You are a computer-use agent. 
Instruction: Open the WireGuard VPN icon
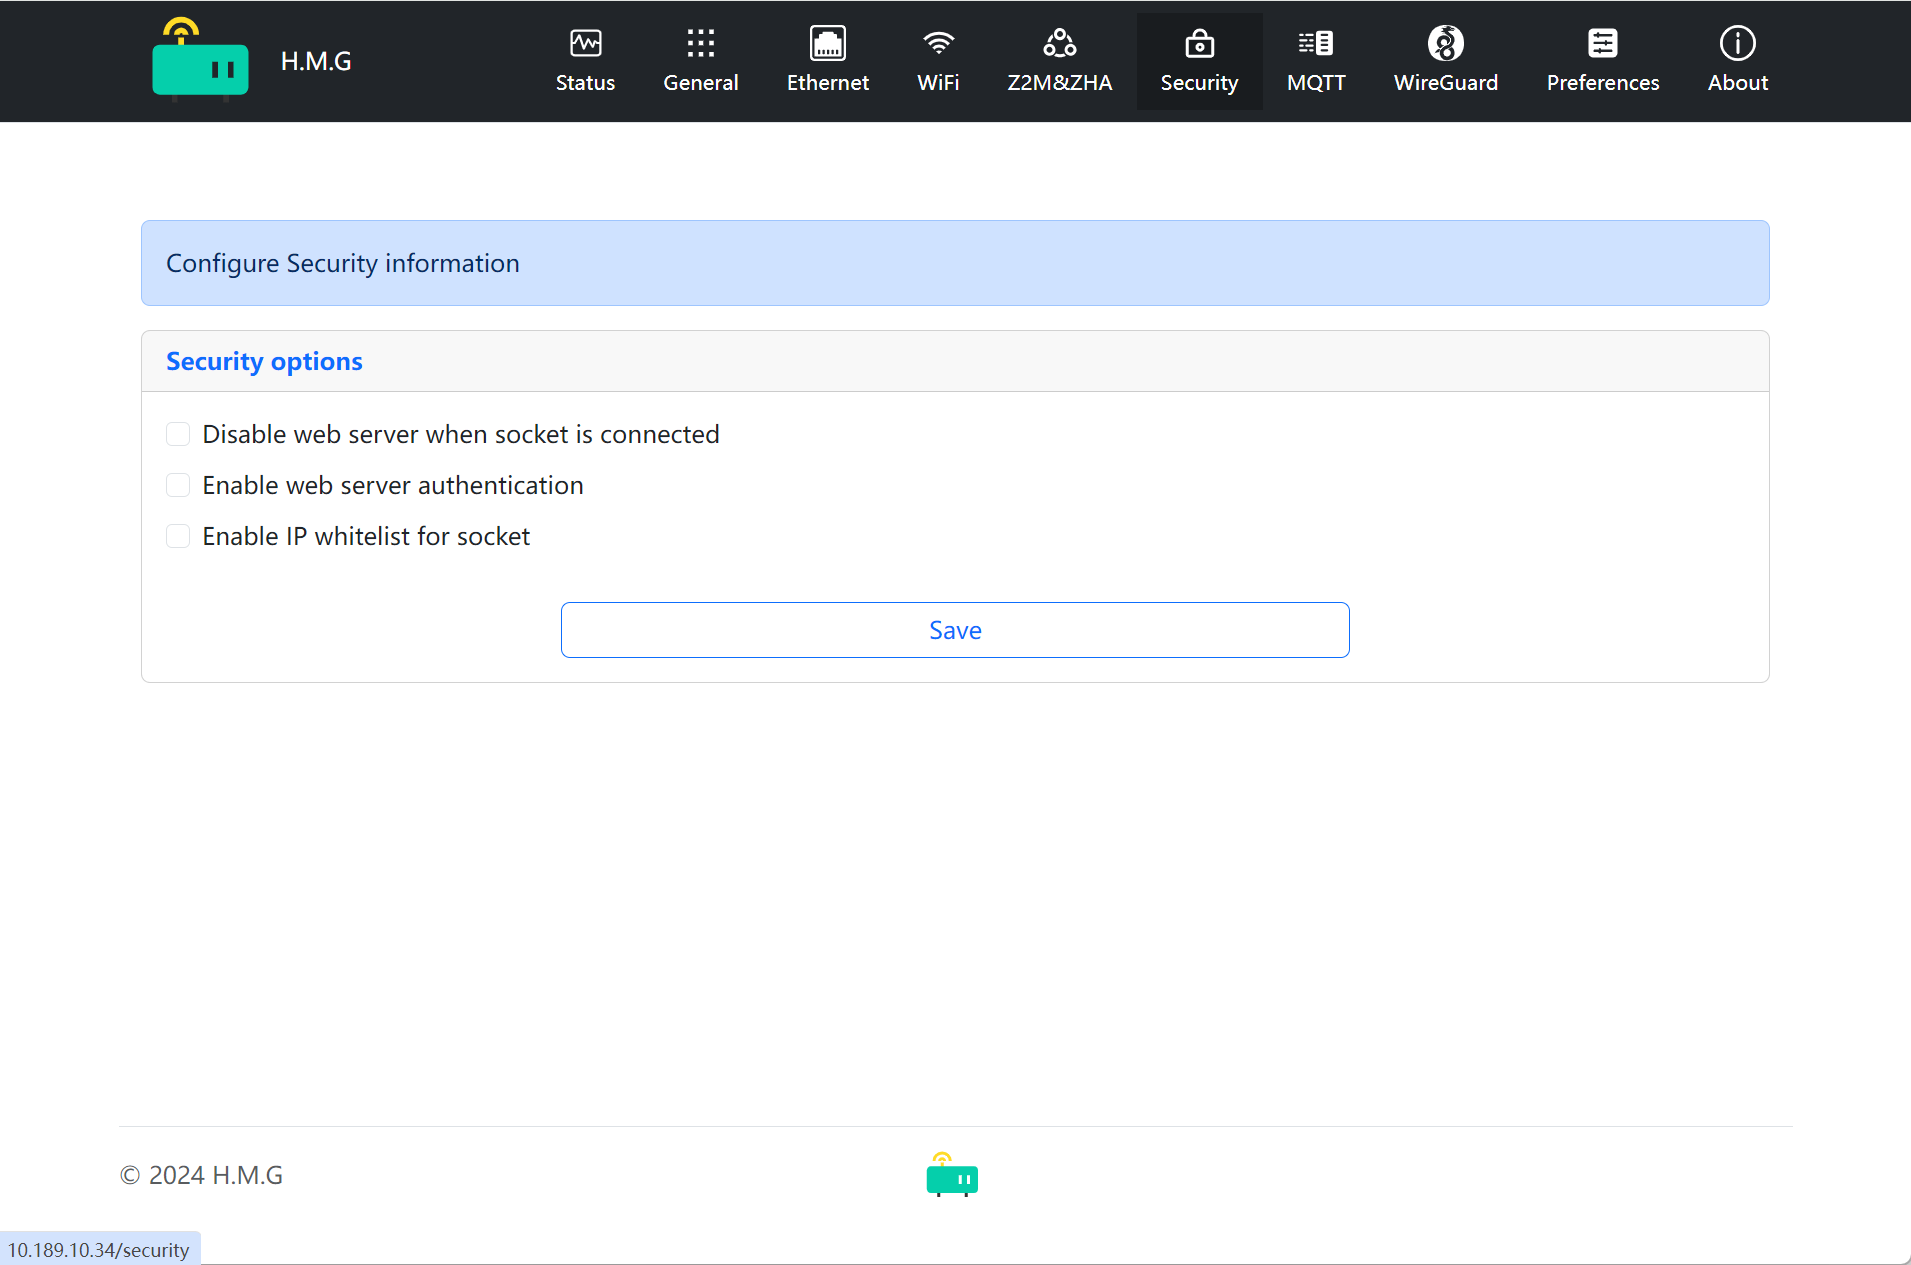click(x=1445, y=43)
